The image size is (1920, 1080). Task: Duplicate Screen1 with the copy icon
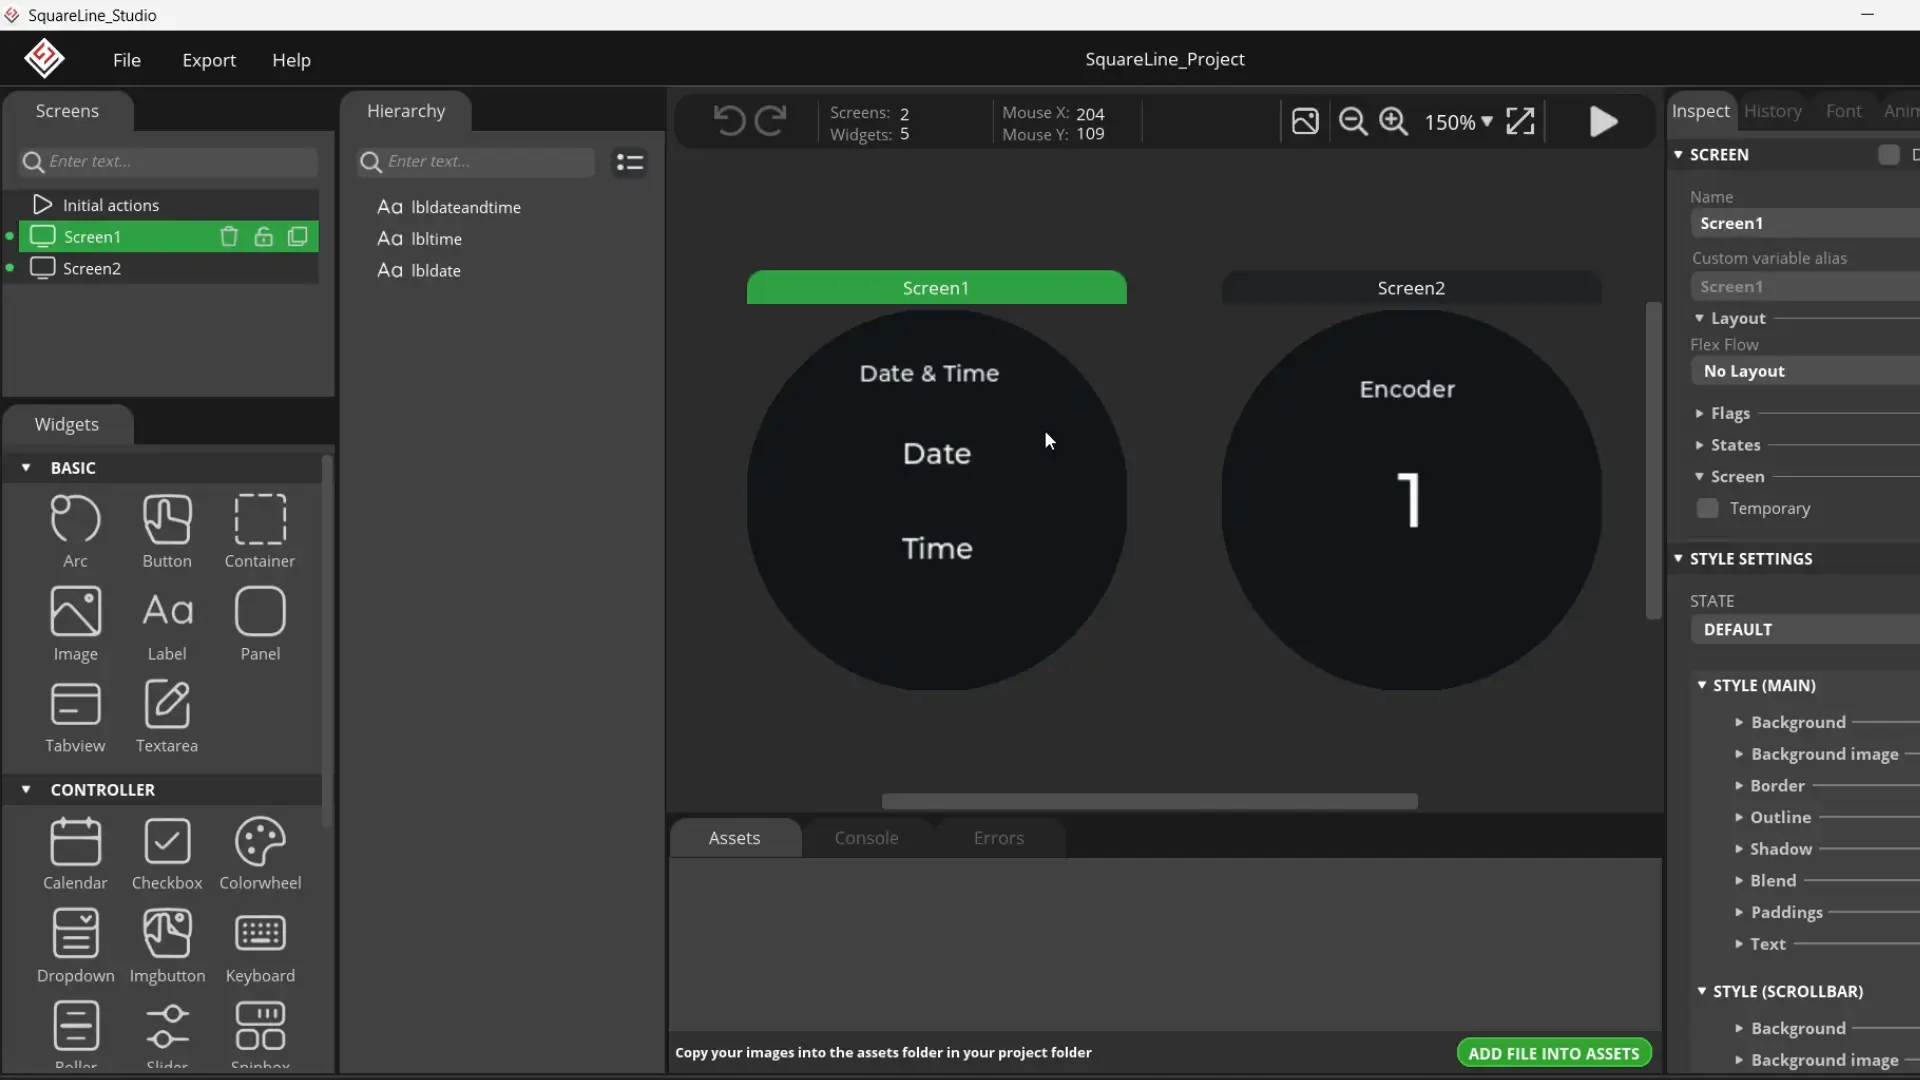pos(298,237)
